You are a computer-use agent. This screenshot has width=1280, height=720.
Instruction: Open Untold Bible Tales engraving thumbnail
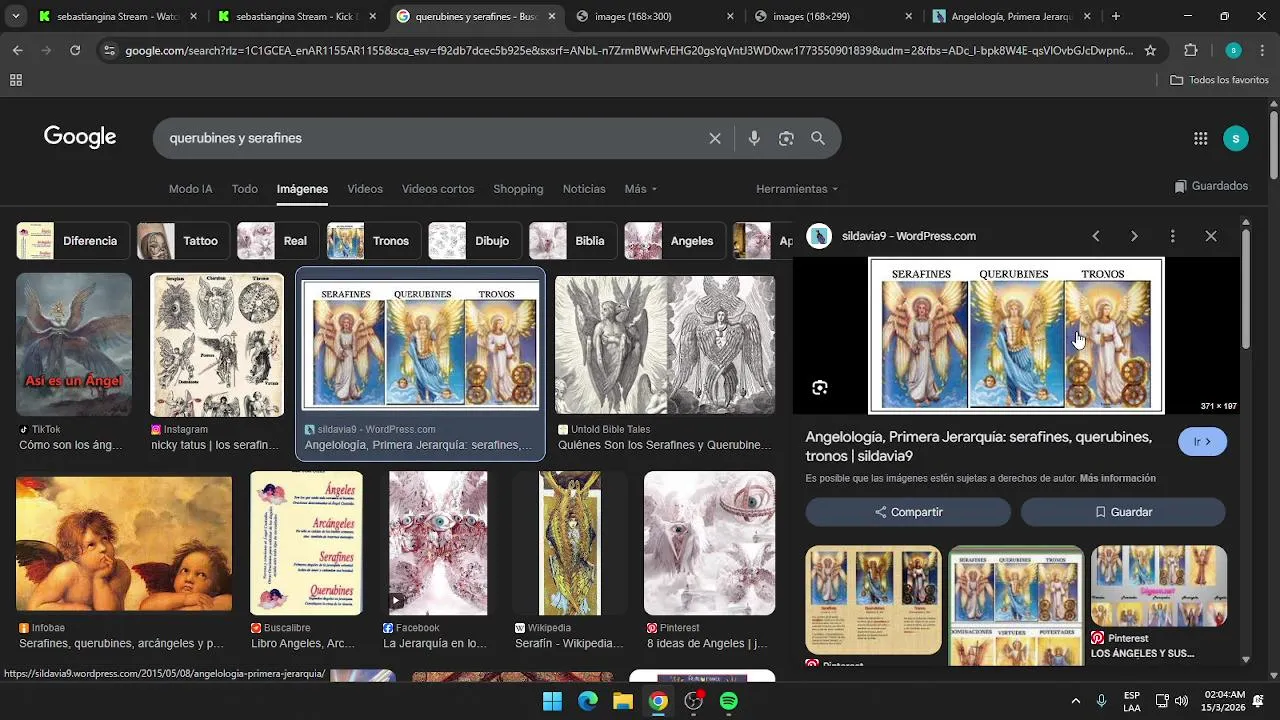665,344
